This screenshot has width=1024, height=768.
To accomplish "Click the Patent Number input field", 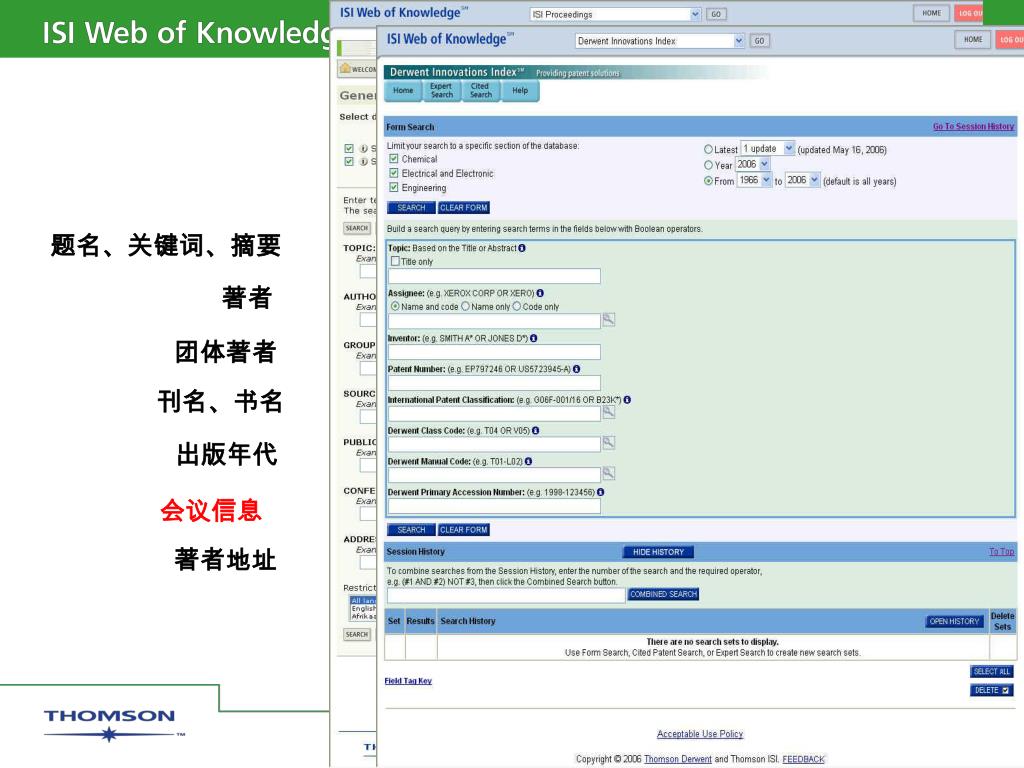I will [x=494, y=383].
